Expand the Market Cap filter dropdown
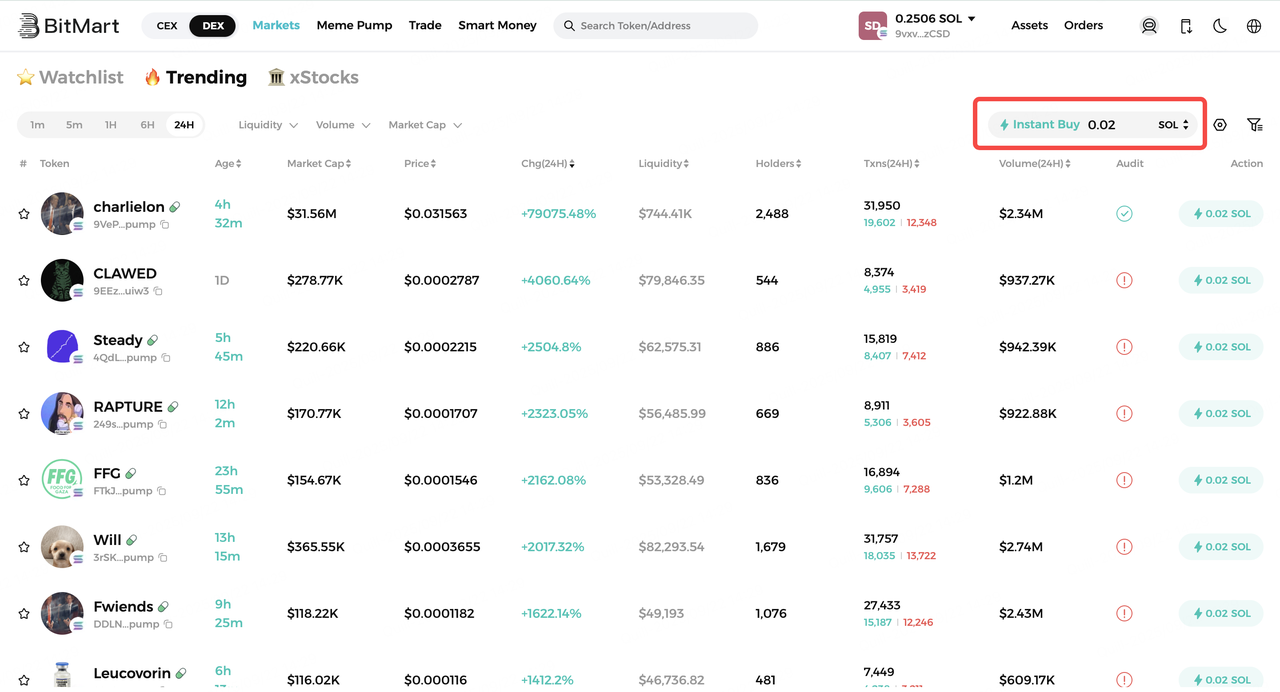Image resolution: width=1280 pixels, height=692 pixels. 425,125
